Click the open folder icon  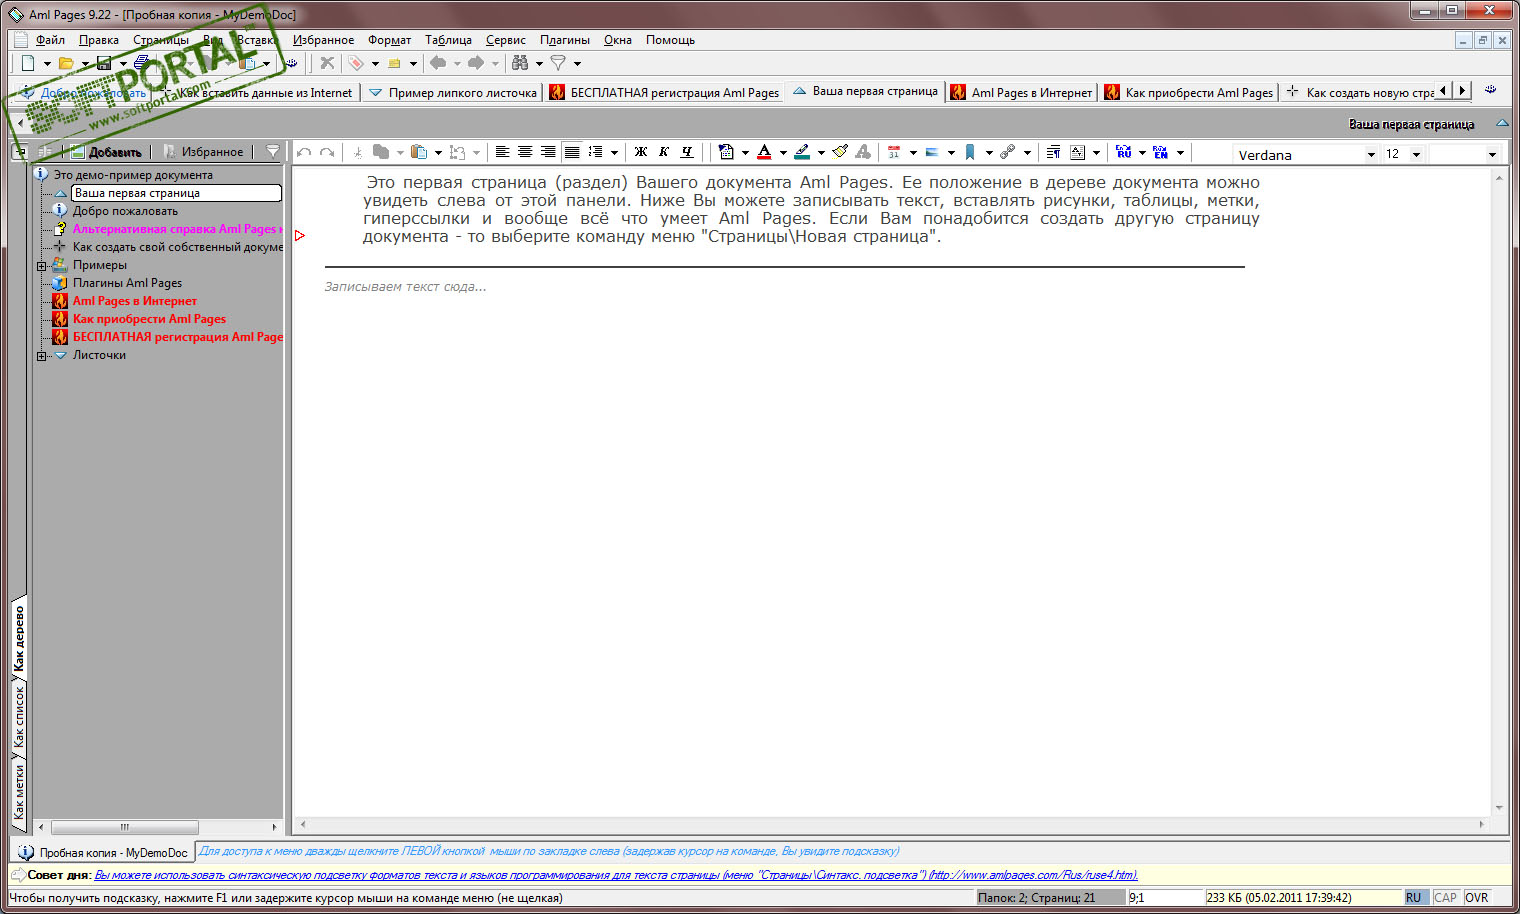(66, 63)
